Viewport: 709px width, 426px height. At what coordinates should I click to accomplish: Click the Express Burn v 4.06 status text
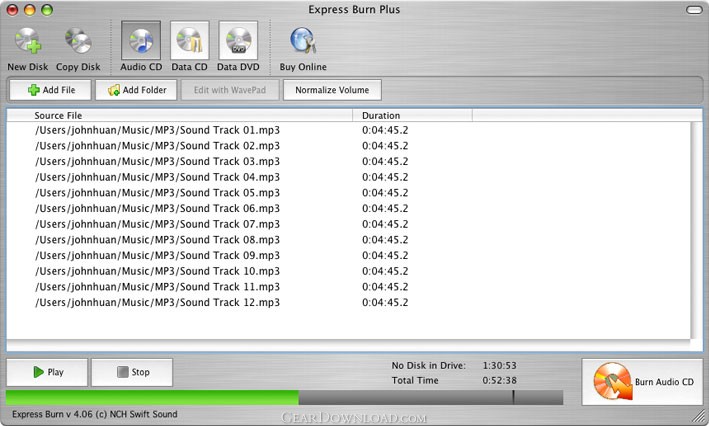click(95, 414)
